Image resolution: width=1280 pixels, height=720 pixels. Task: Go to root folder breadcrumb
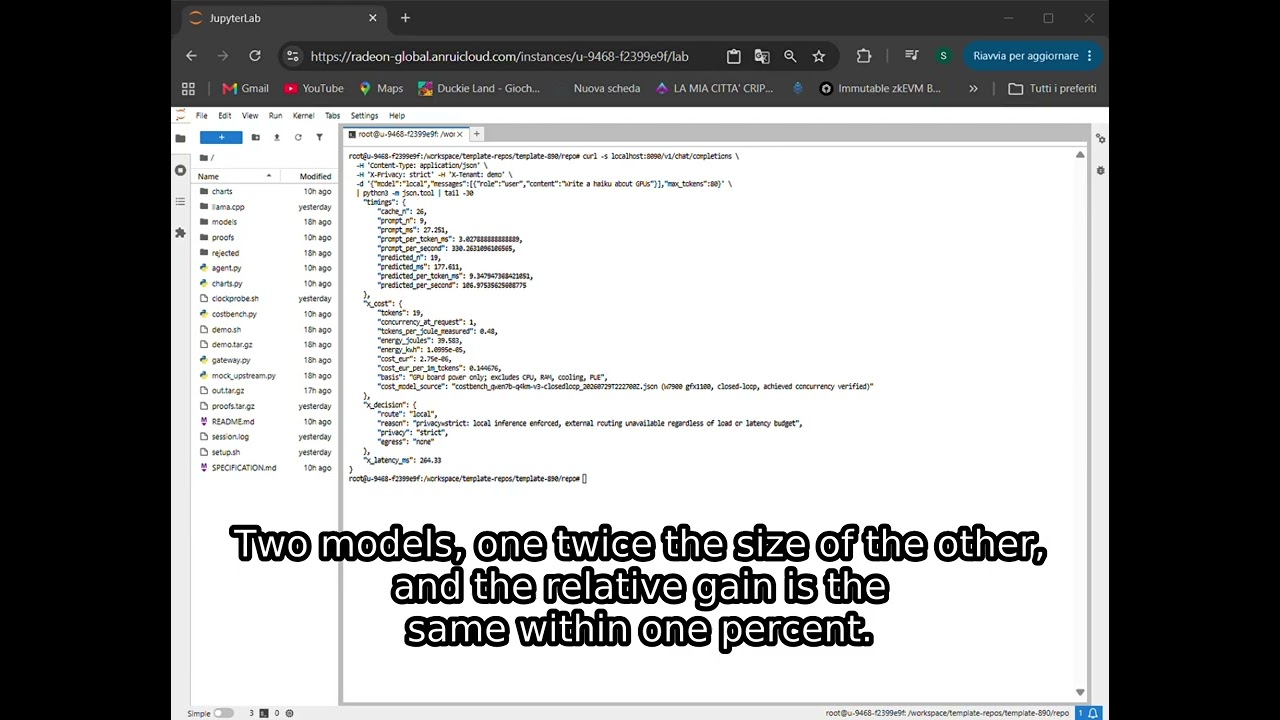point(205,158)
